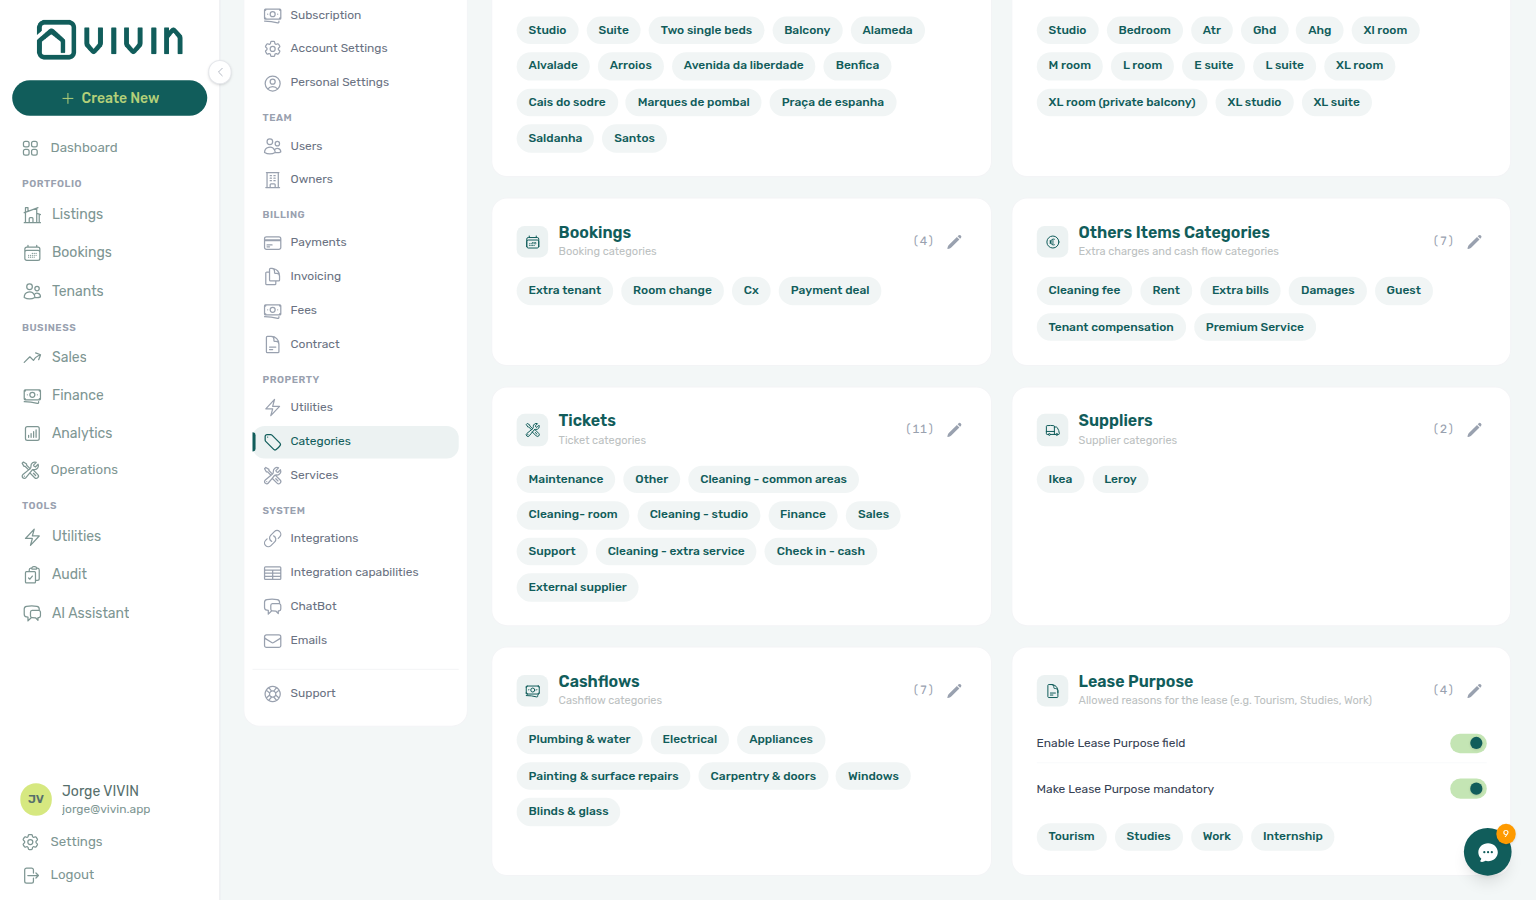Click the Operations tools icon
Viewport: 1536px width, 900px height.
[31, 470]
